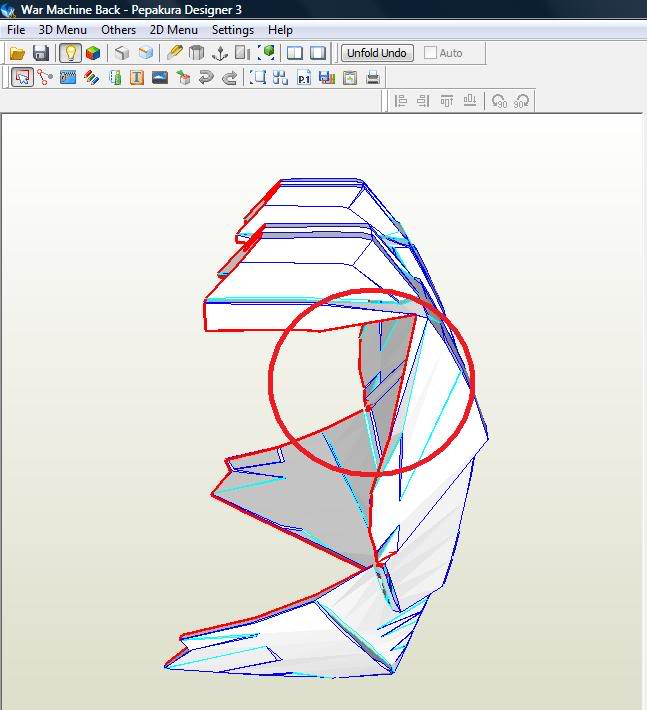Screen dimensions: 647x710
Task: Open the Settings menu
Action: [x=233, y=30]
